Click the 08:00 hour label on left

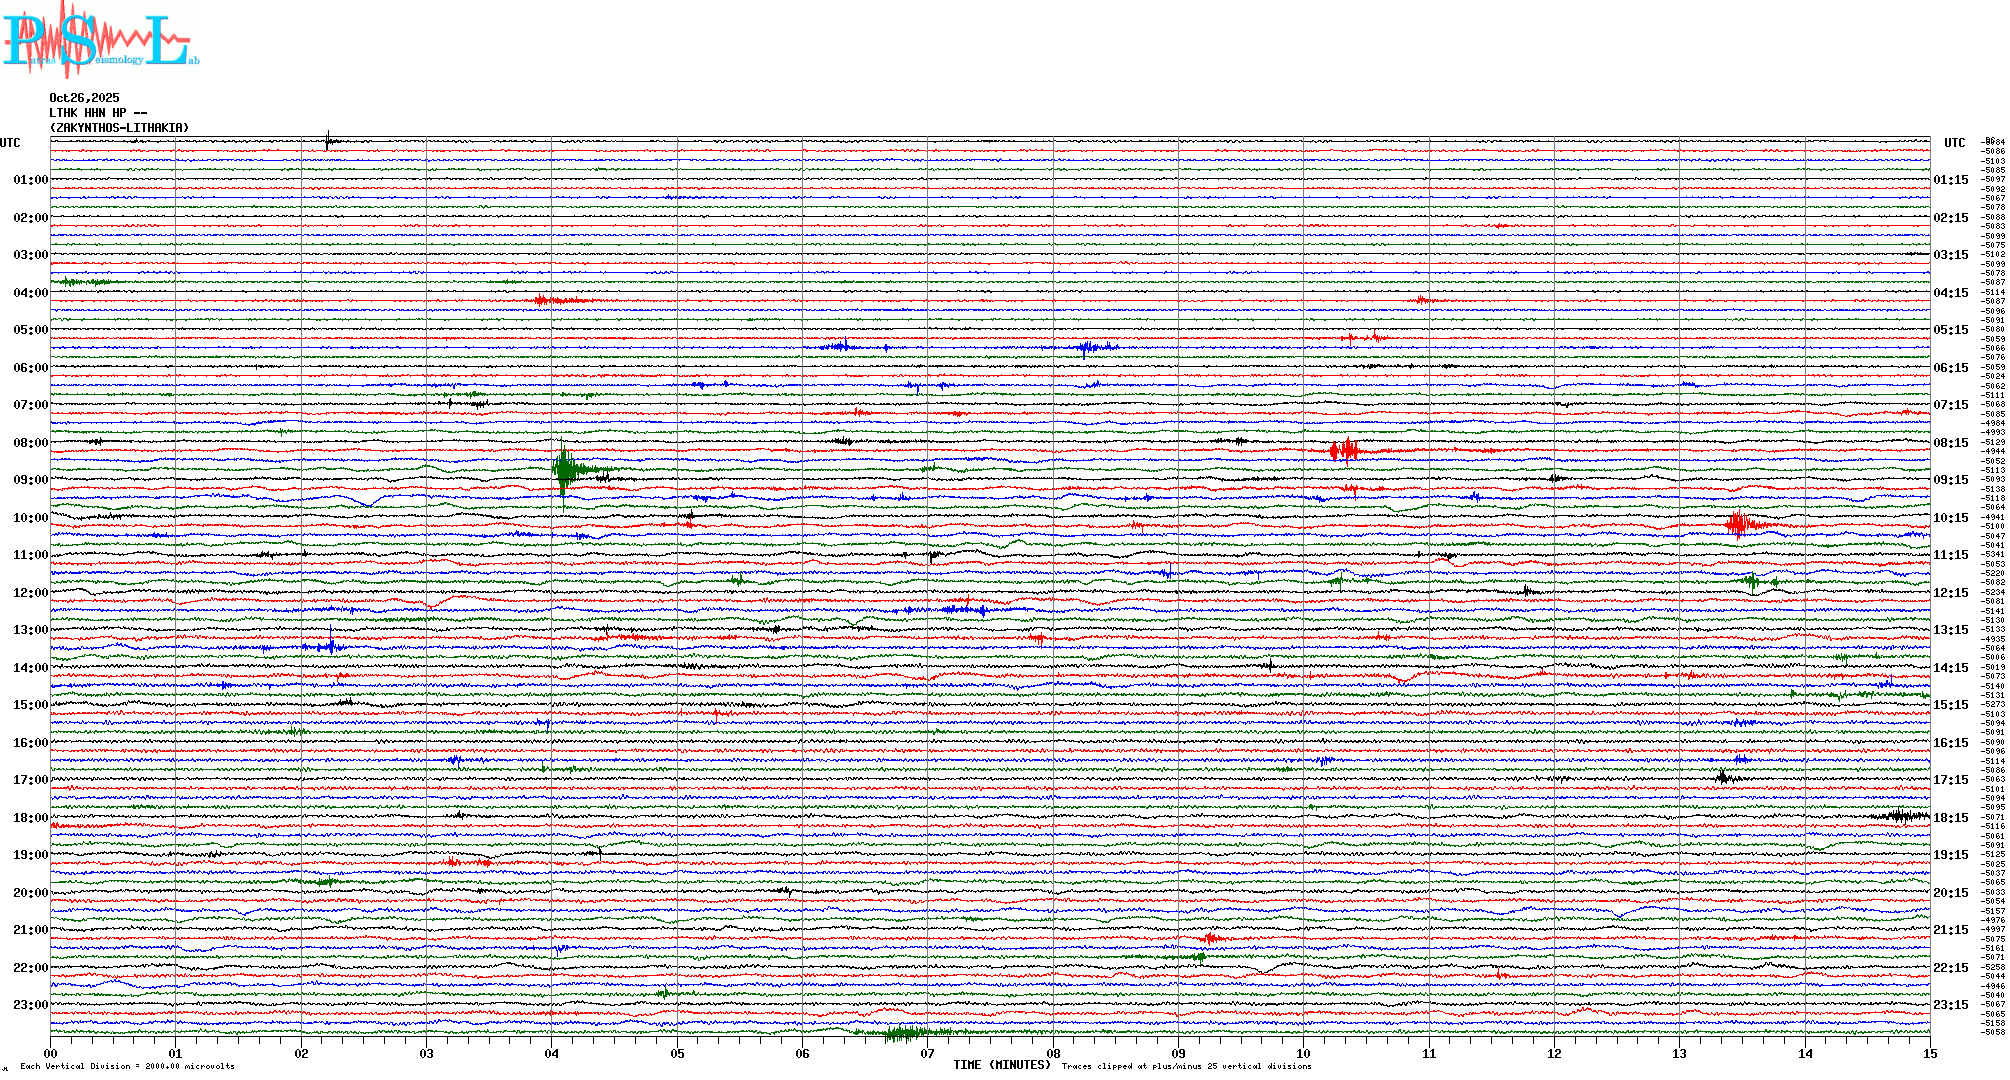30,443
